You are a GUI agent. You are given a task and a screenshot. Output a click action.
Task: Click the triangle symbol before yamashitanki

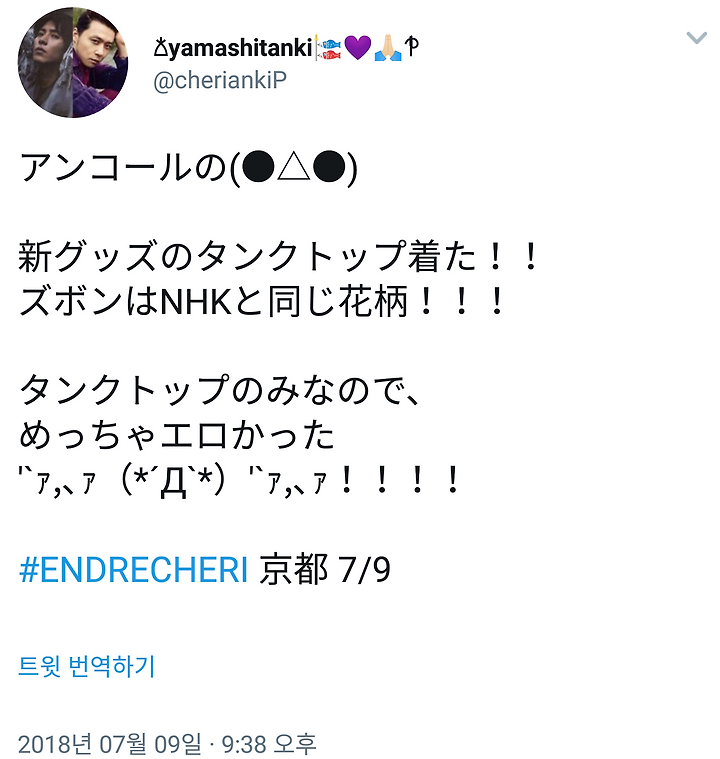(160, 48)
